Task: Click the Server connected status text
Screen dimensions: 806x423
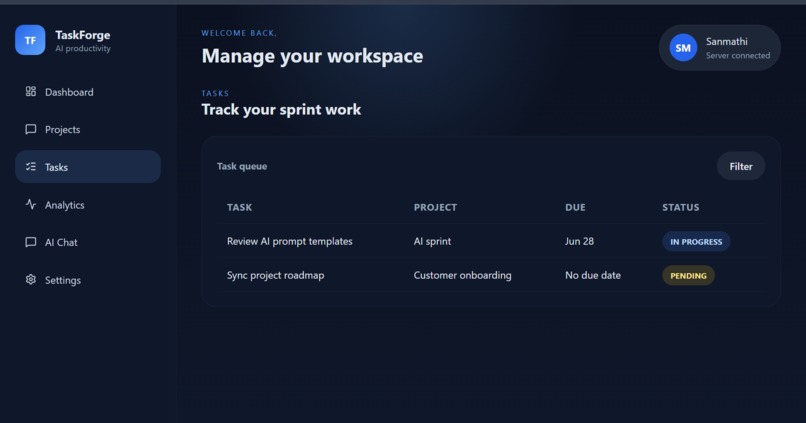Action: (x=738, y=56)
